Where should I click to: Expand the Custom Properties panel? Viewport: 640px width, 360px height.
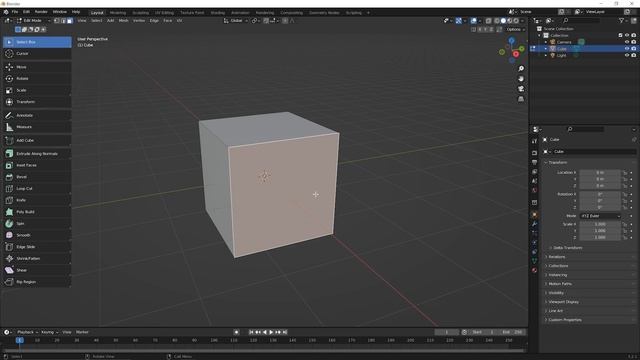point(565,320)
